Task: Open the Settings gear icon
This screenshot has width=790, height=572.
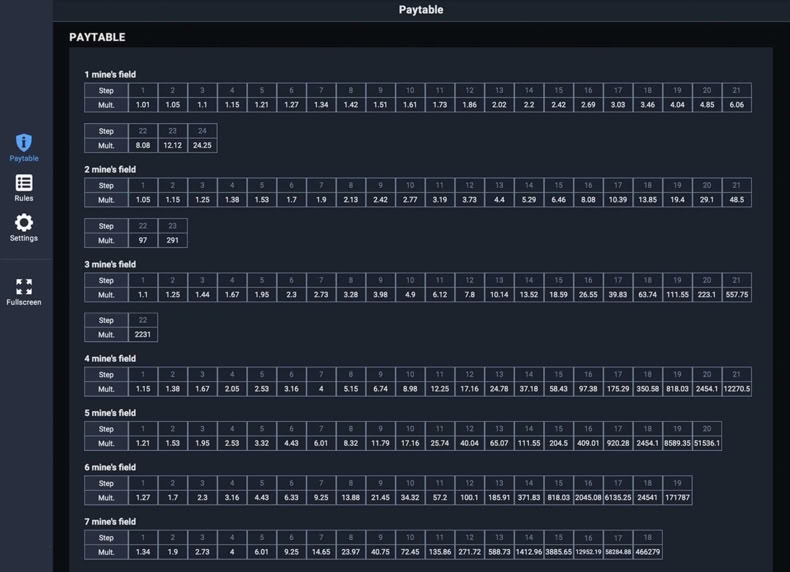Action: [x=24, y=223]
